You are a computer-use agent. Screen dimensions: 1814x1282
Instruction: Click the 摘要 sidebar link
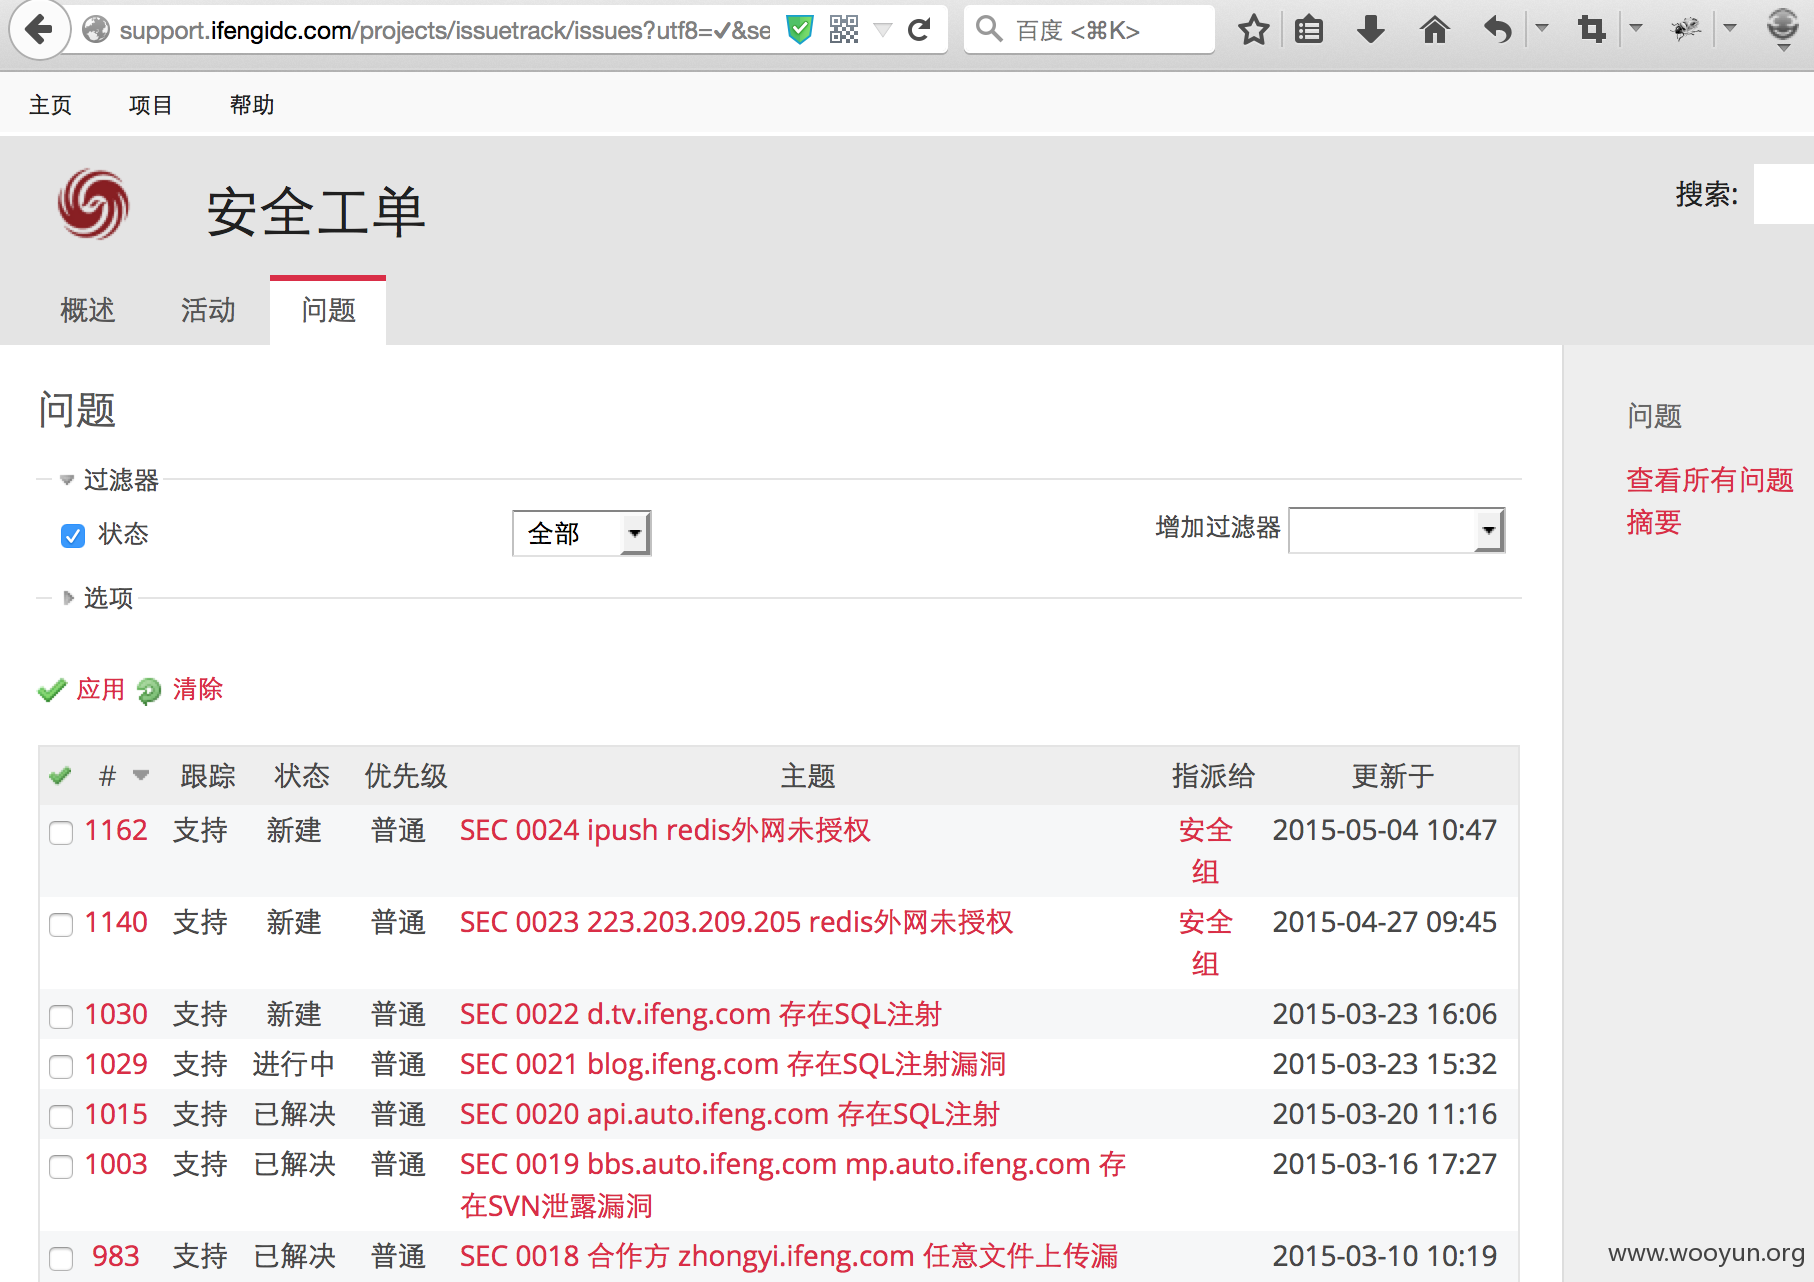[1654, 522]
